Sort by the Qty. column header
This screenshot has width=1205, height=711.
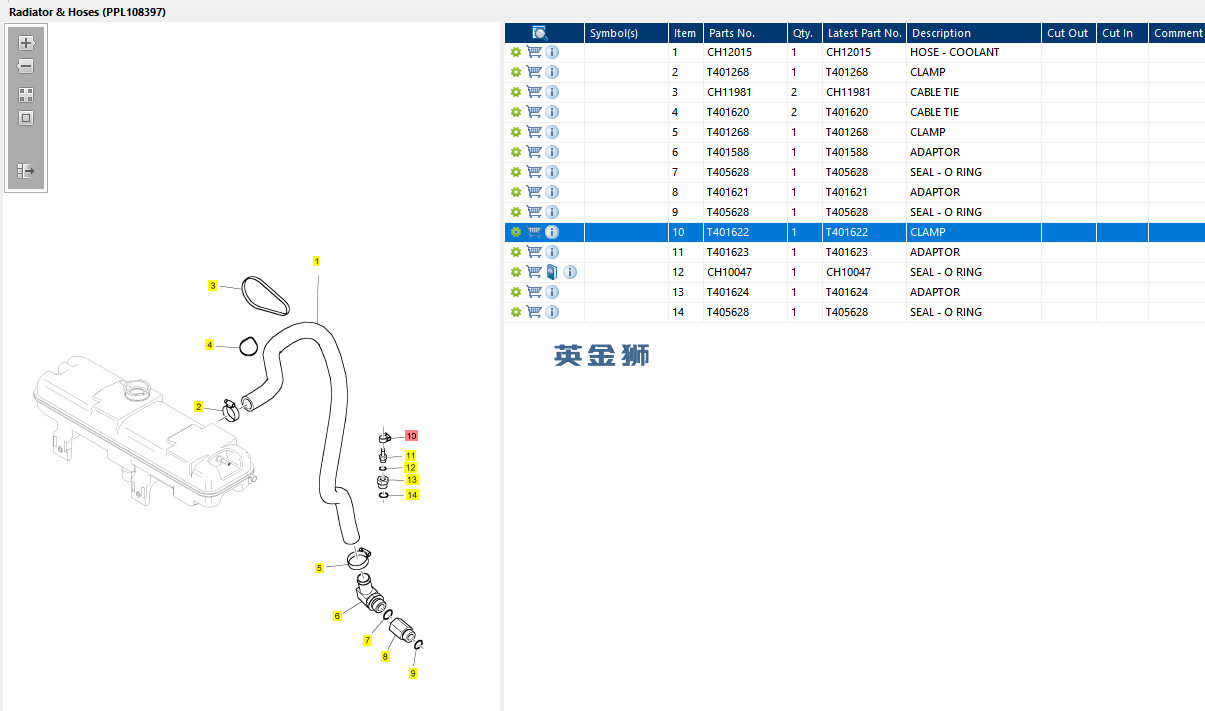pyautogui.click(x=805, y=33)
